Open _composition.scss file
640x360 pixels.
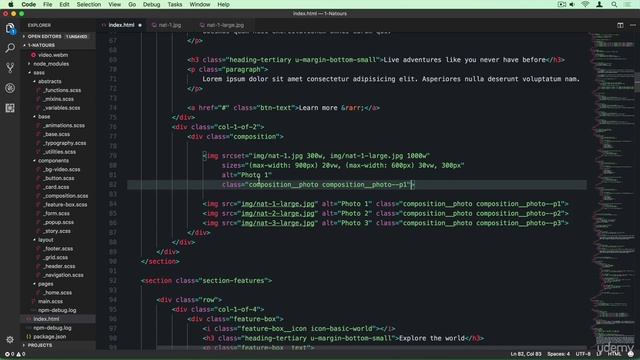65,196
